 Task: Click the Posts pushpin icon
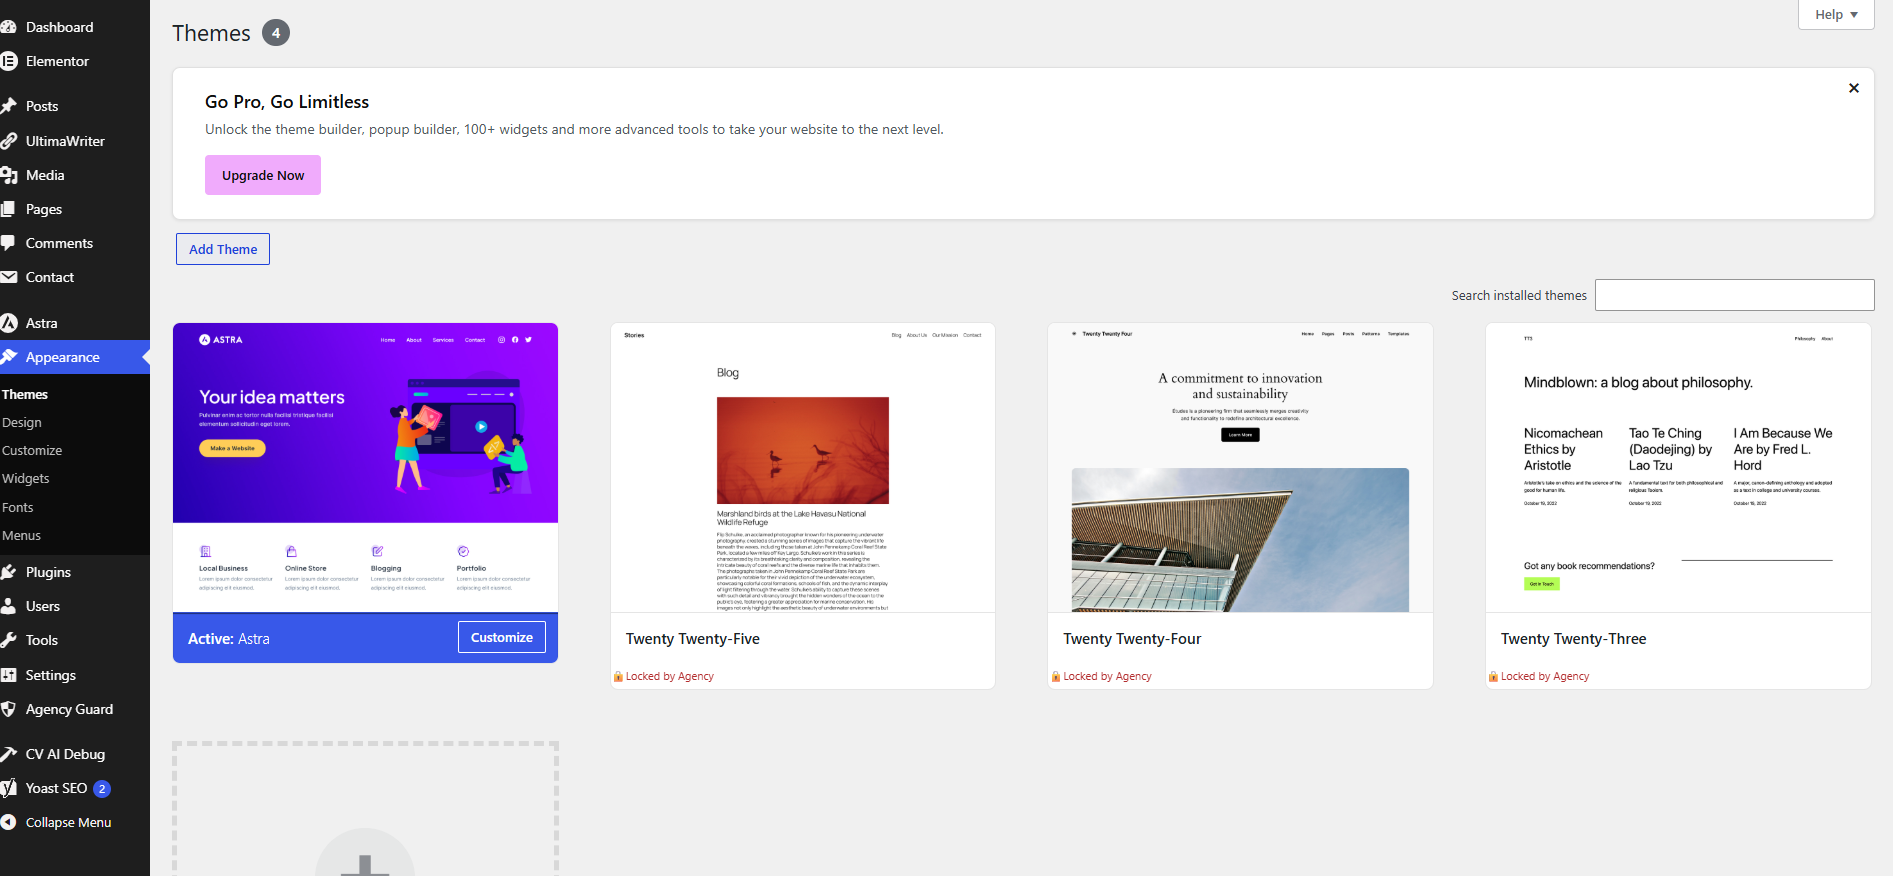point(8,106)
